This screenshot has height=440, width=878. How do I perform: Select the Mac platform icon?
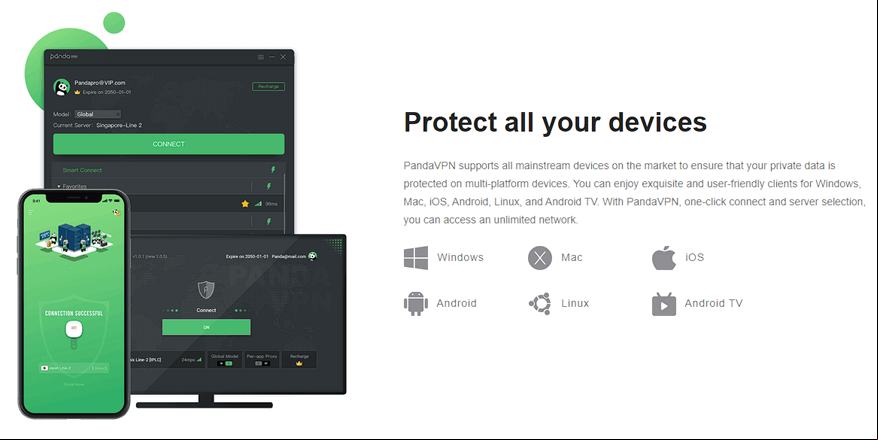540,258
